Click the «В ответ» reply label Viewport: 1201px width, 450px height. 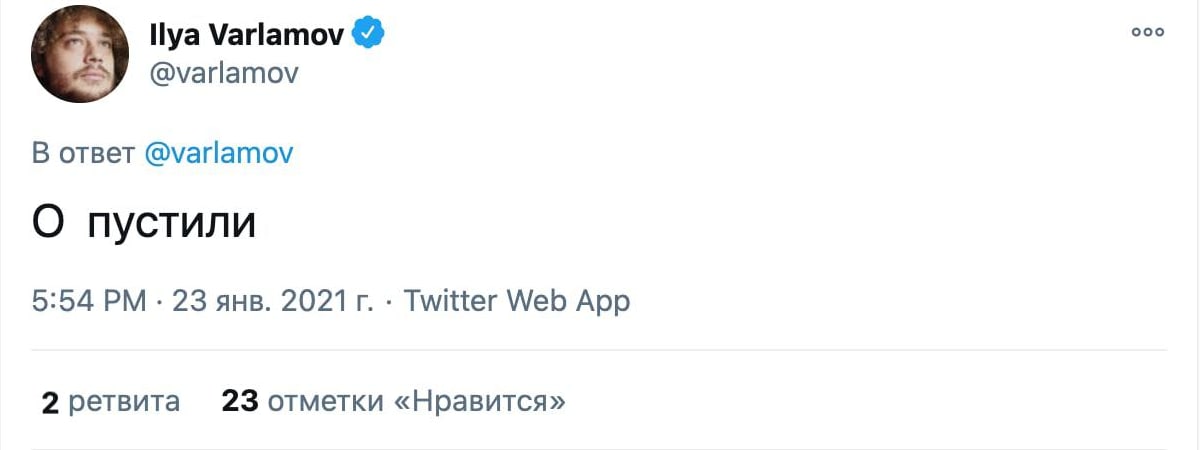84,153
